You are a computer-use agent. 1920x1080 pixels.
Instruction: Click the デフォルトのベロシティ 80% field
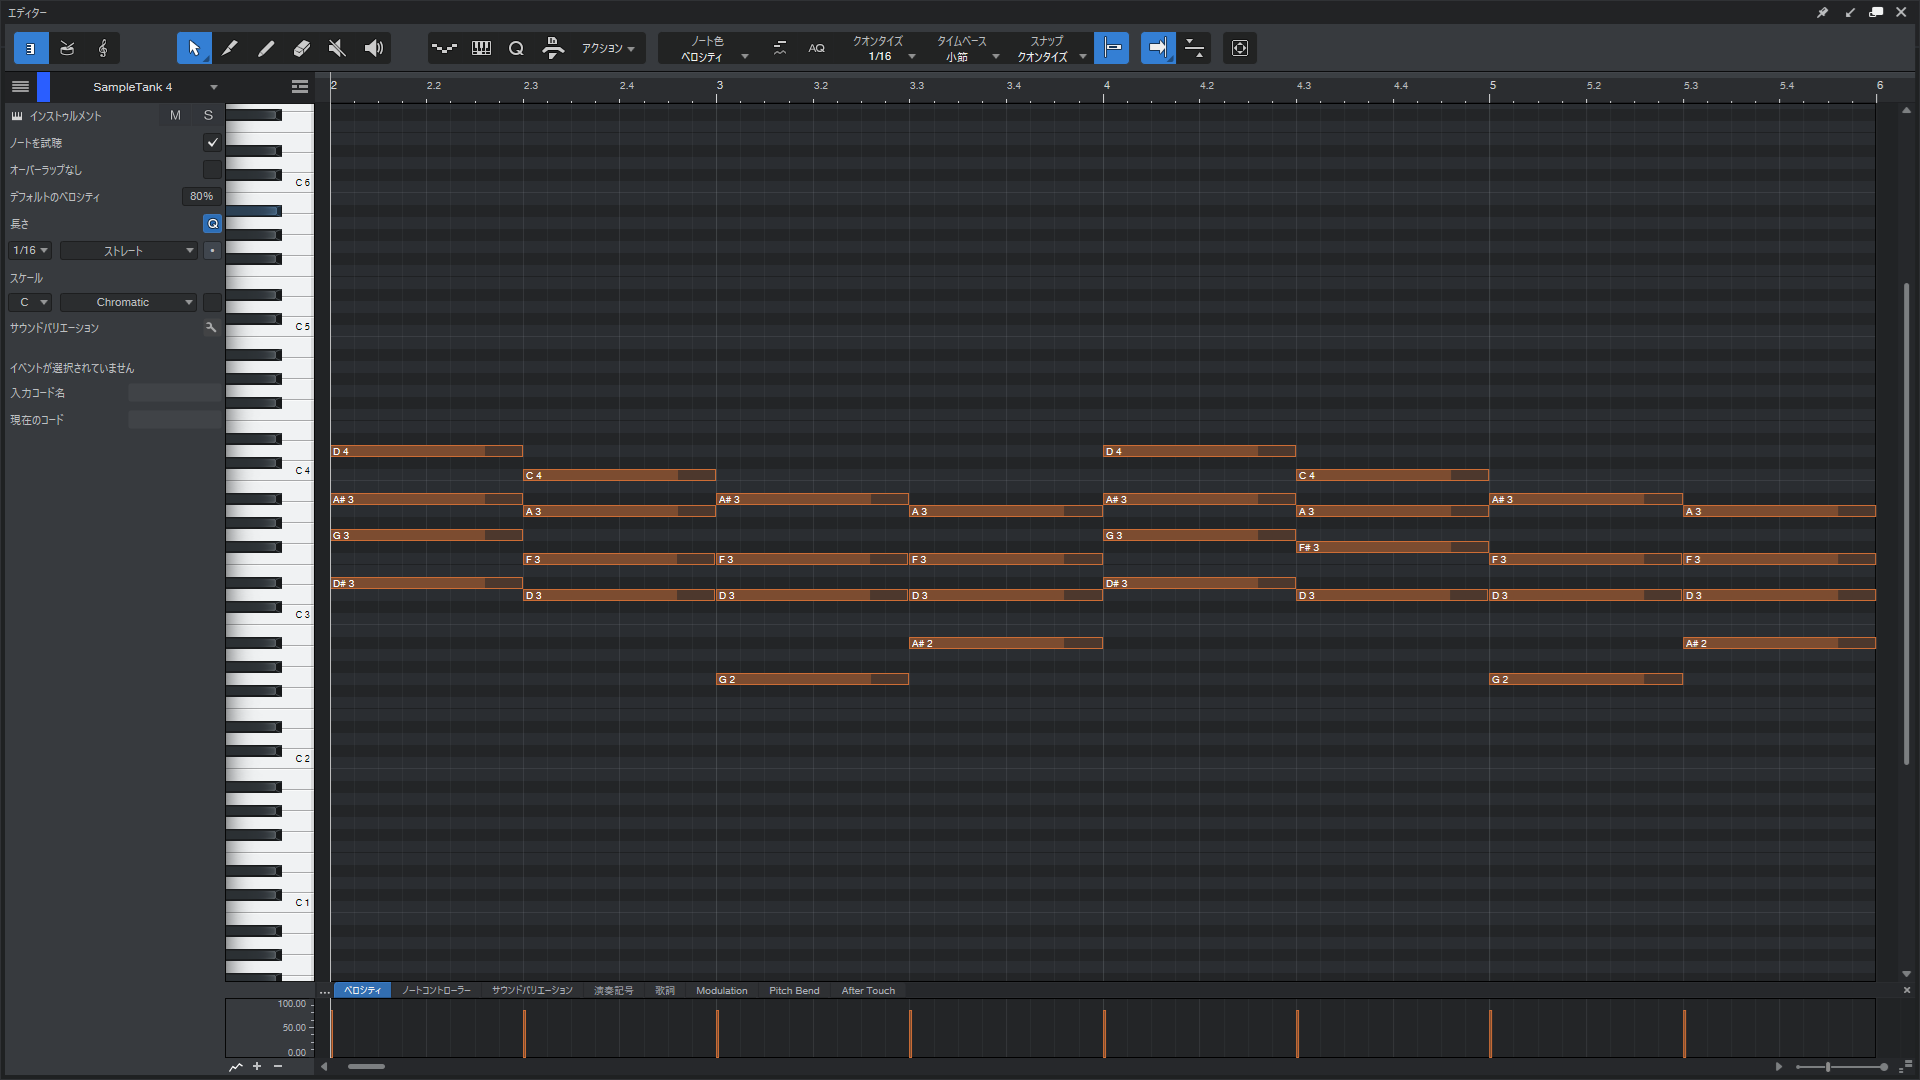tap(201, 197)
